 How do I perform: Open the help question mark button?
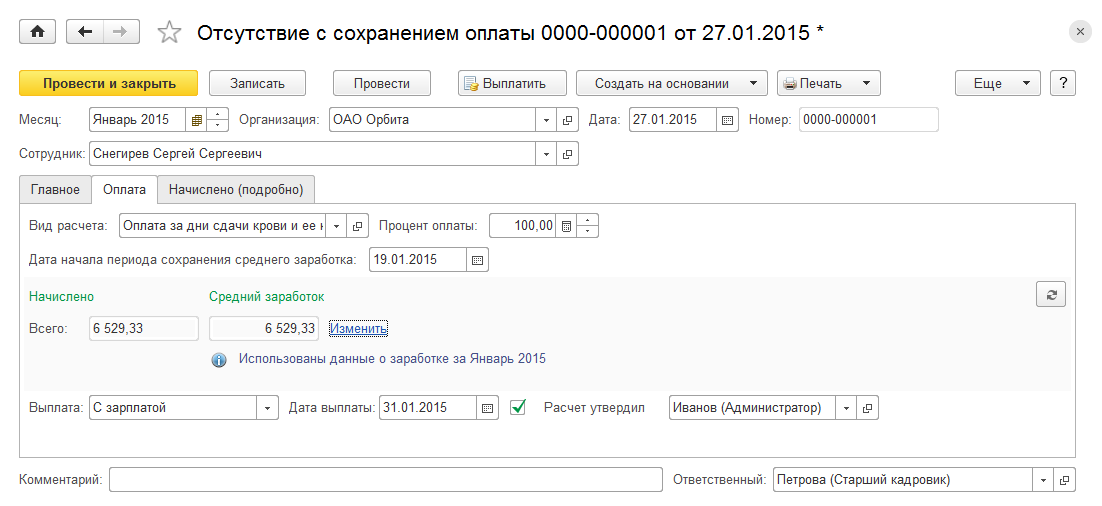point(1062,83)
